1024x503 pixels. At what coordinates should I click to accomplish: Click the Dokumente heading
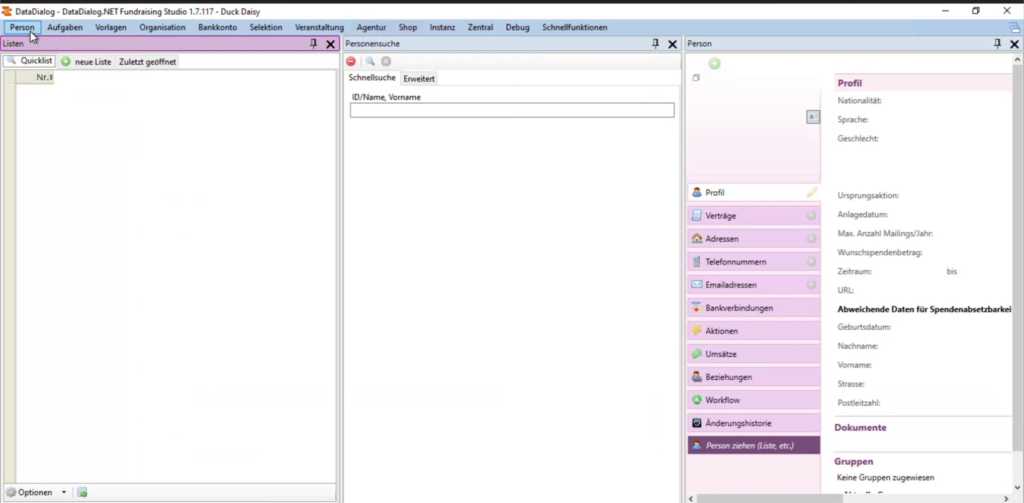click(860, 428)
